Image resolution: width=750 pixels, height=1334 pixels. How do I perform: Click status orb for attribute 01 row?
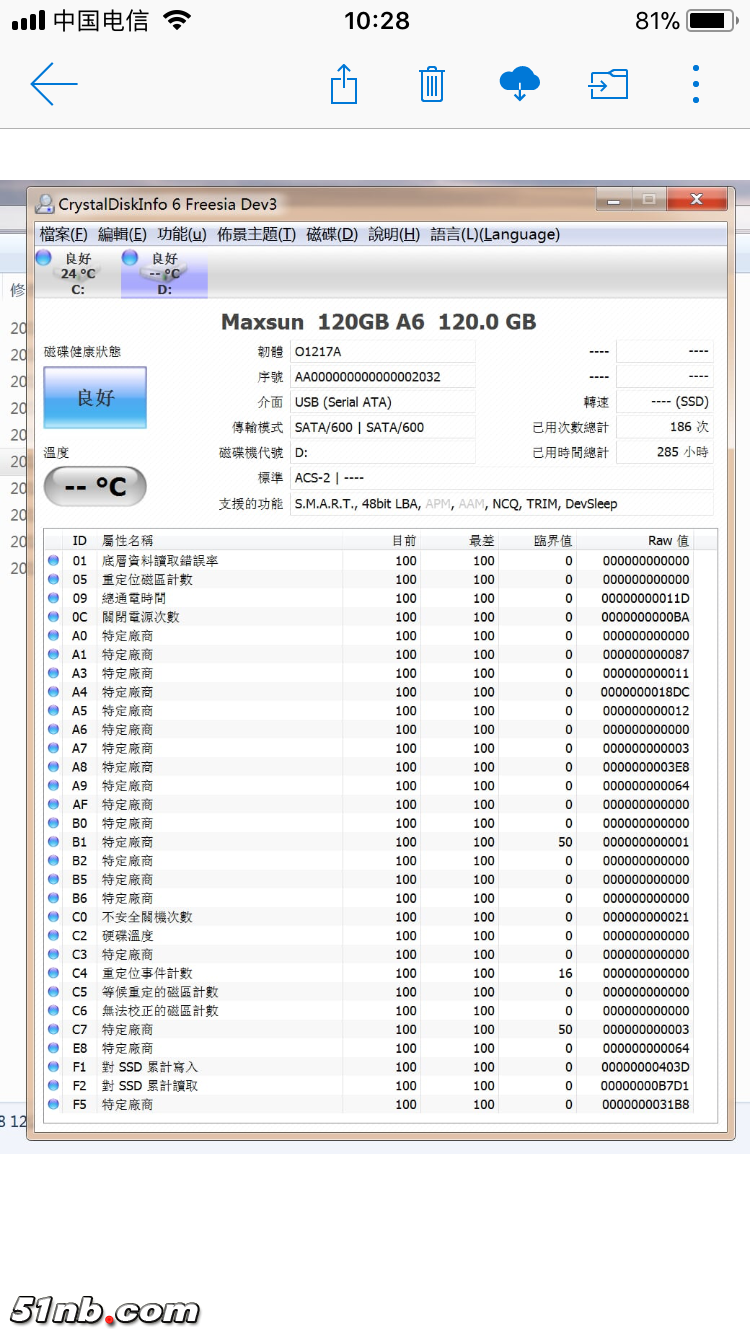(x=53, y=561)
